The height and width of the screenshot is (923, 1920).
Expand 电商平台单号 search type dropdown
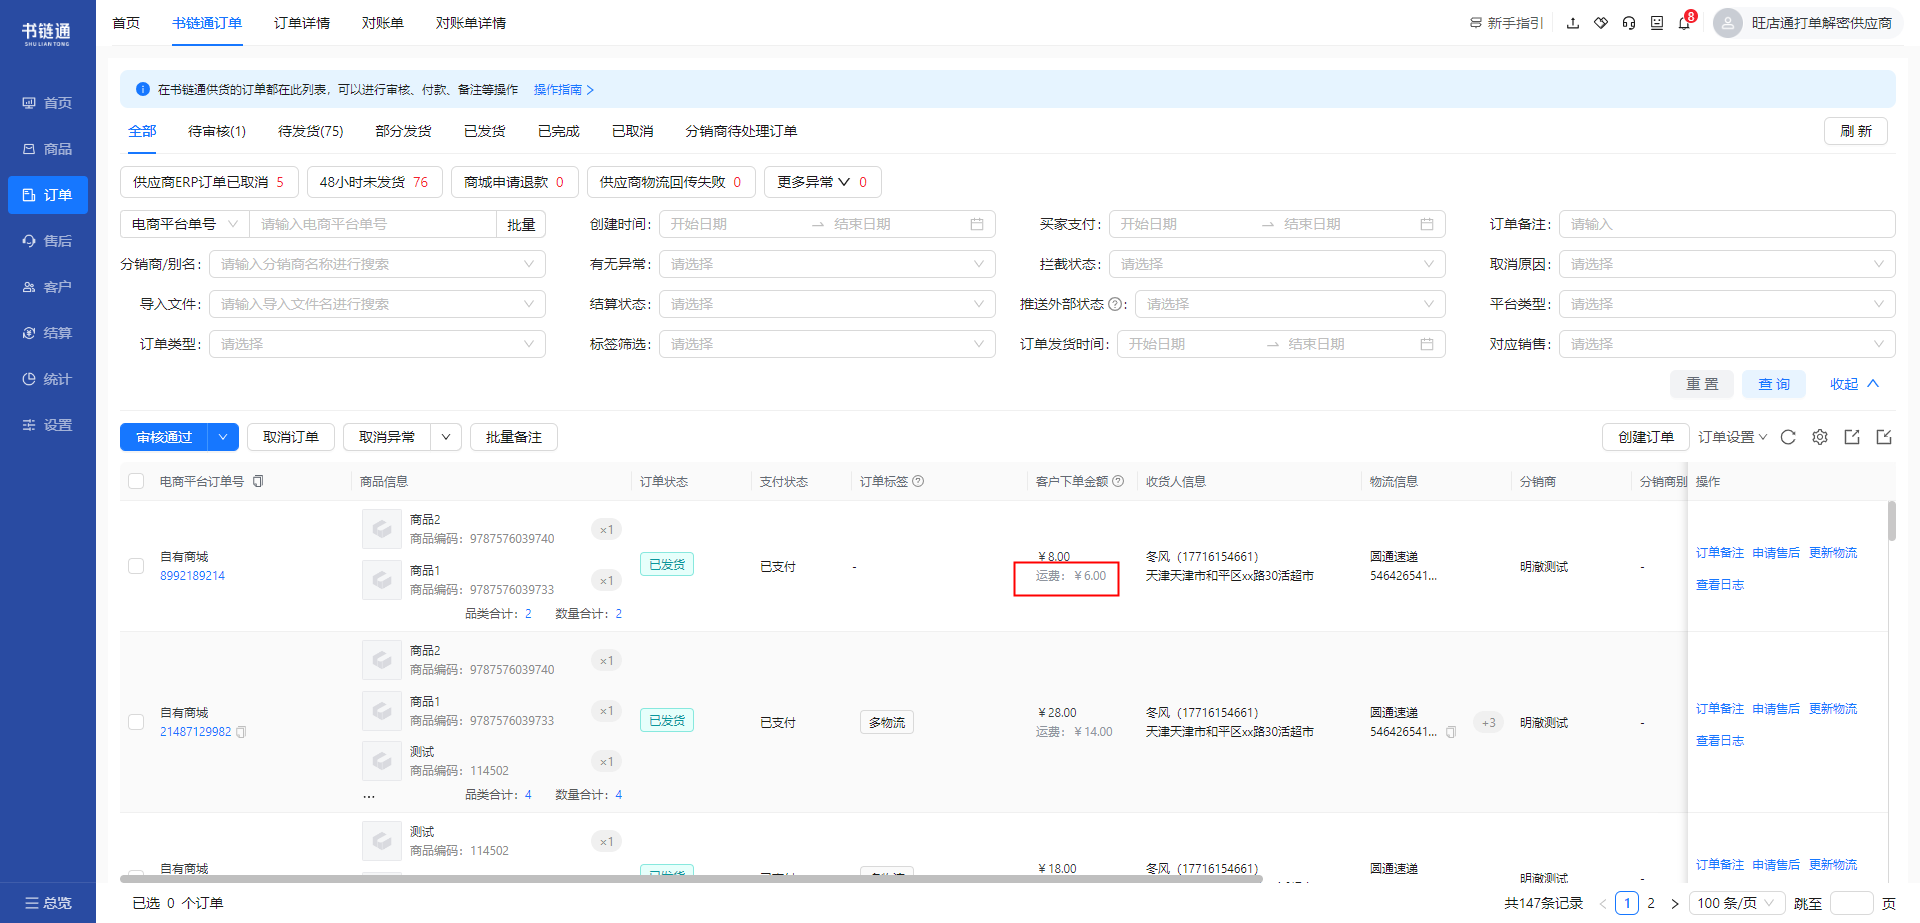184,224
